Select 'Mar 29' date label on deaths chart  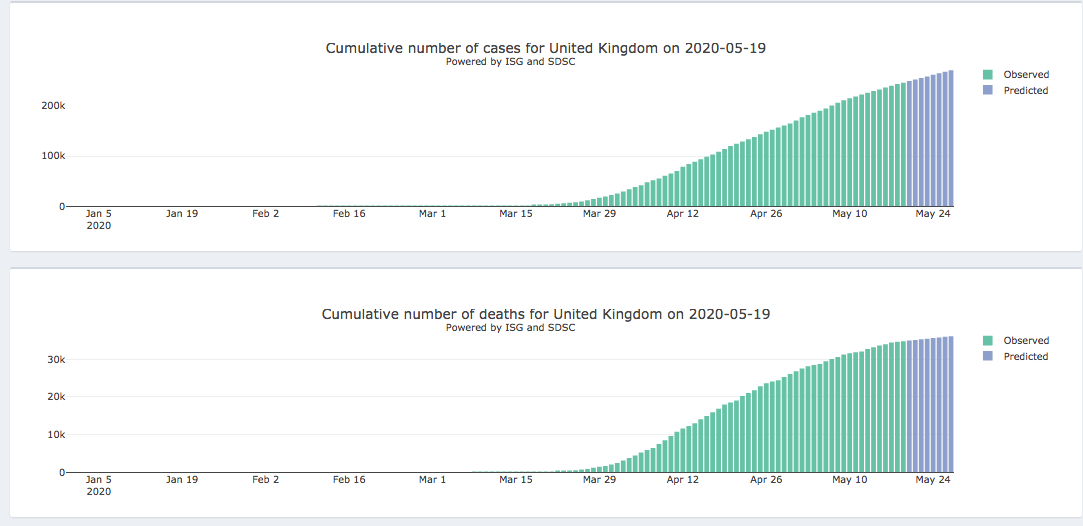(x=599, y=480)
